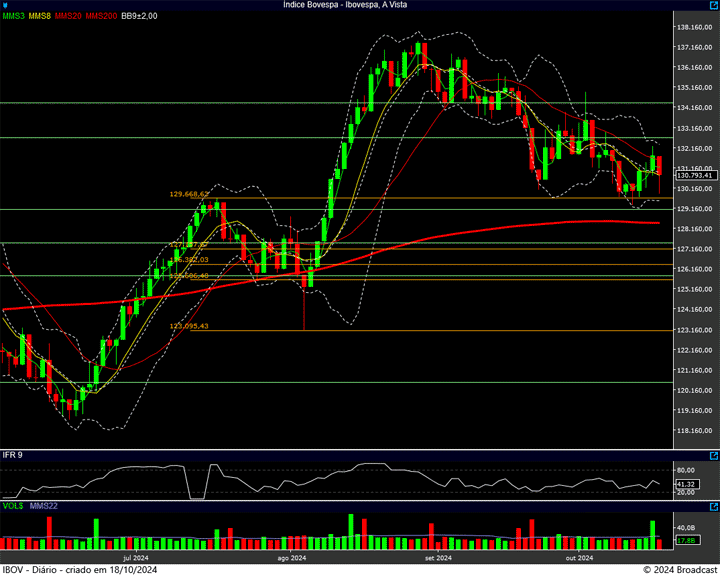Screen dimensions: 720x575
Task: Toggle the MMS20 moving average legend
Action: (69, 16)
